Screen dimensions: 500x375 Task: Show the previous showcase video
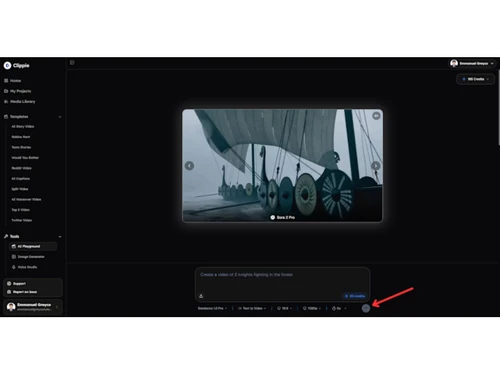point(189,166)
